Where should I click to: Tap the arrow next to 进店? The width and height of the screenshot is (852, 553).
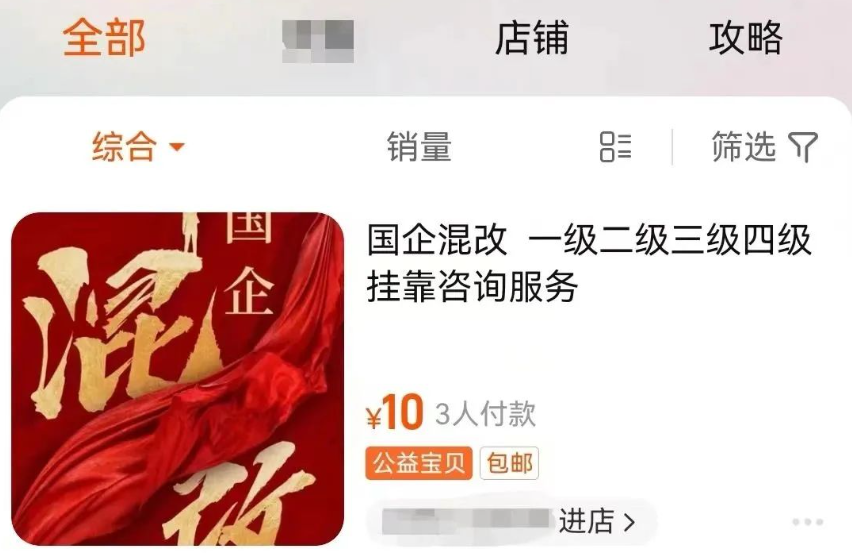629,523
